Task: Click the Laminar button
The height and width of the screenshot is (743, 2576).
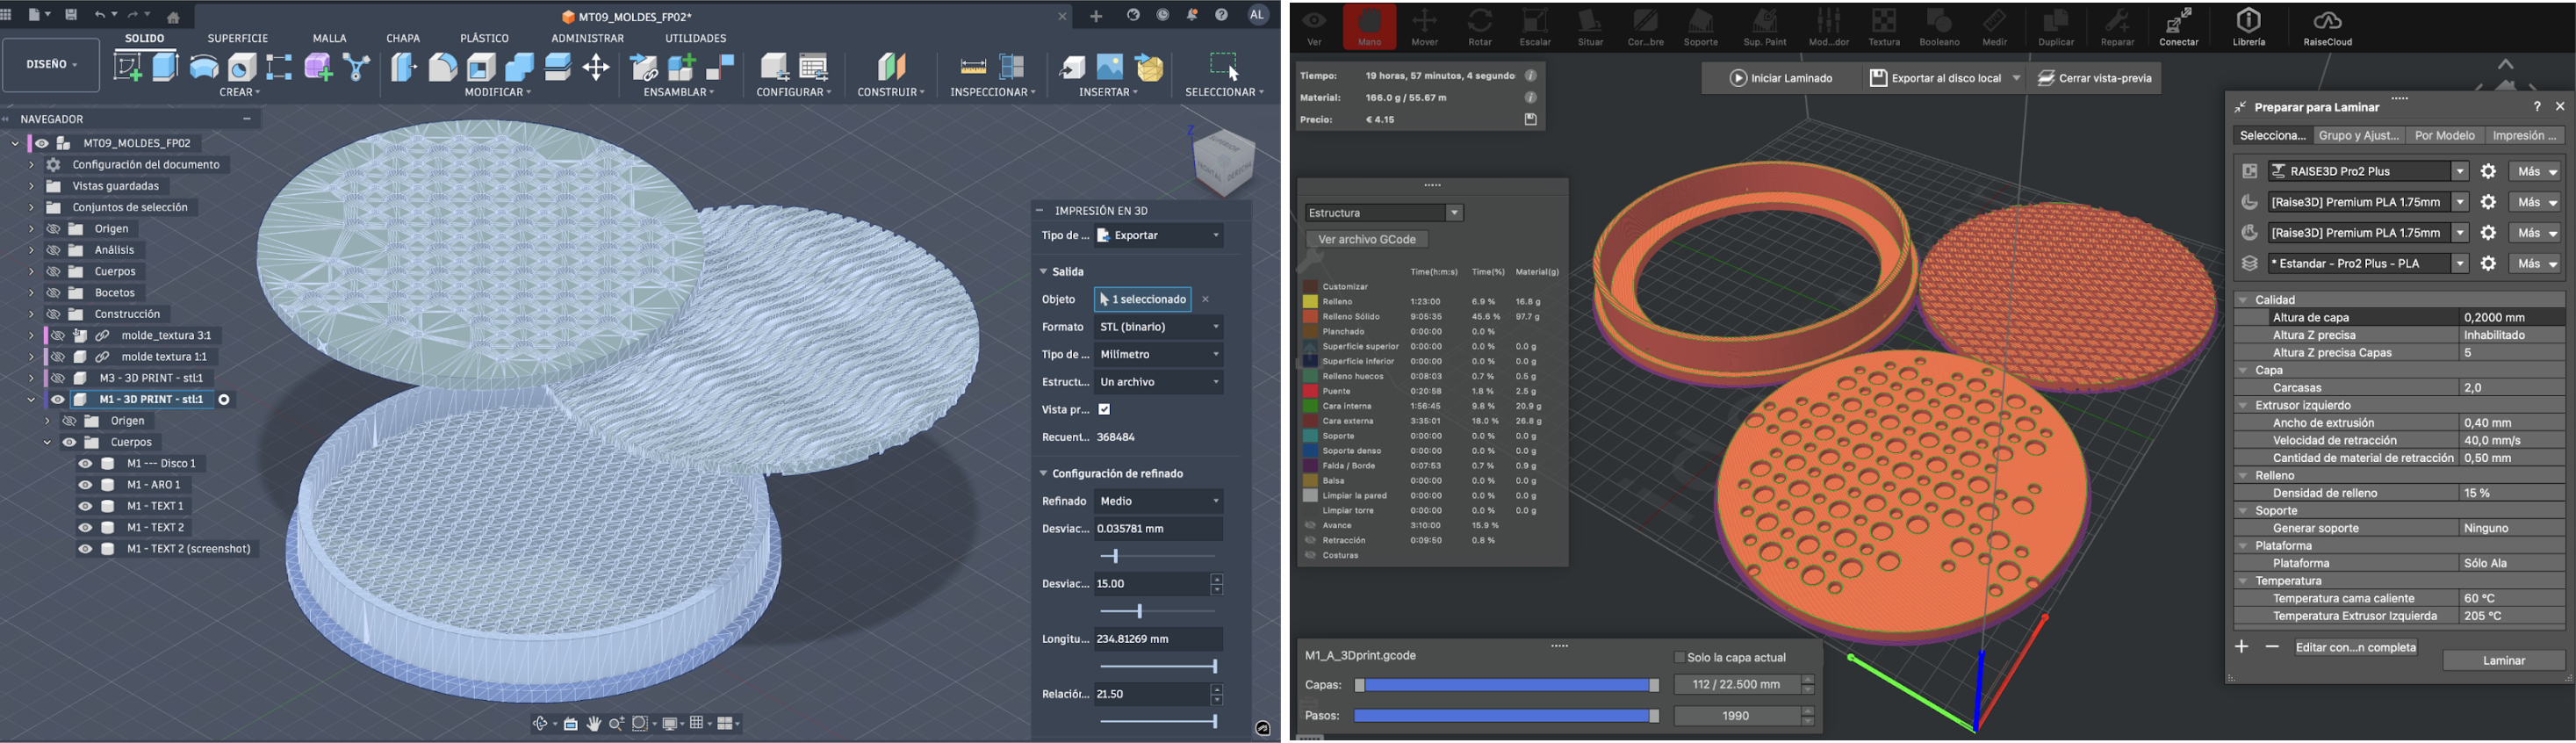Action: [x=2504, y=660]
